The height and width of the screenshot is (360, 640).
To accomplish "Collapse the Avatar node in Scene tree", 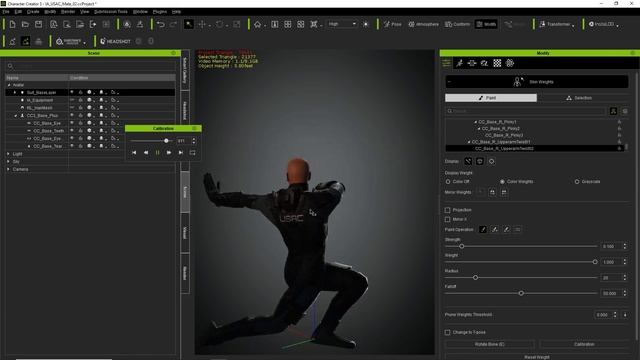I will 9,85.
